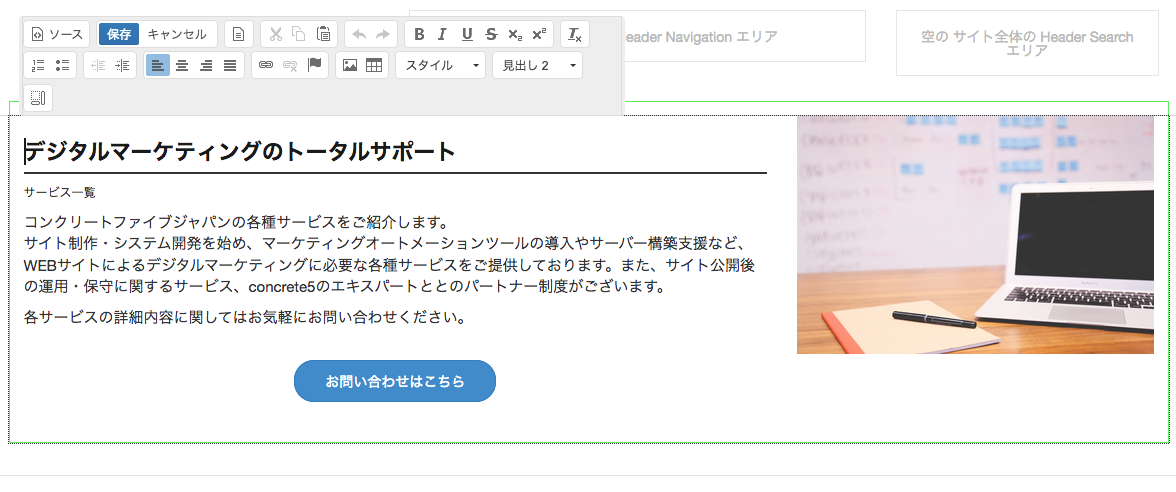Screen dimensions: 1176x492
Task: Cancel editing with キャンセル button
Action: [177, 34]
